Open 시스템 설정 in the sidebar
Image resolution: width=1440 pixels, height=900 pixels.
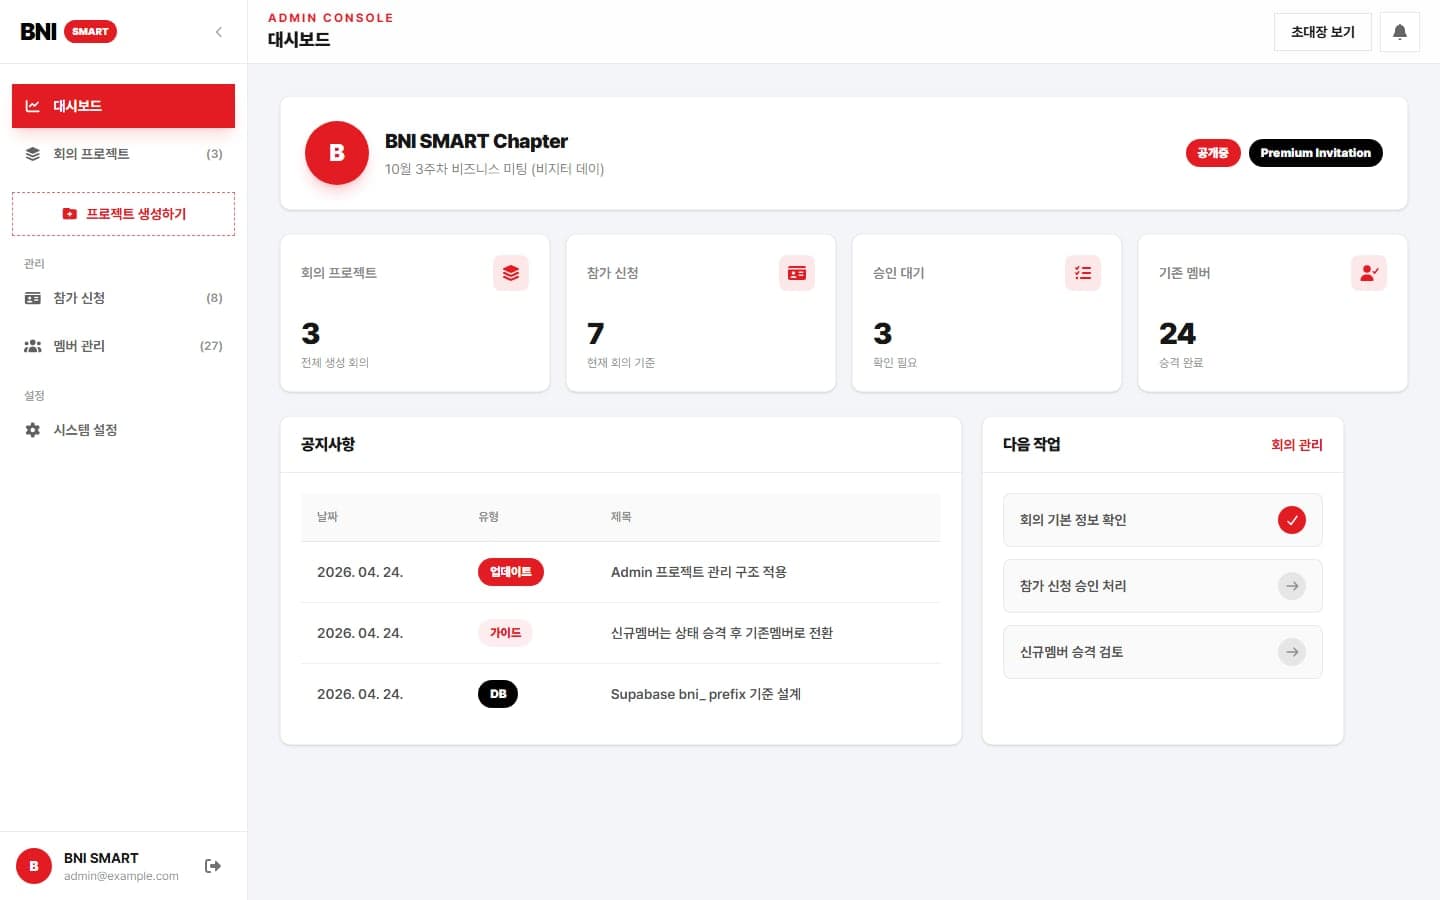[123, 430]
